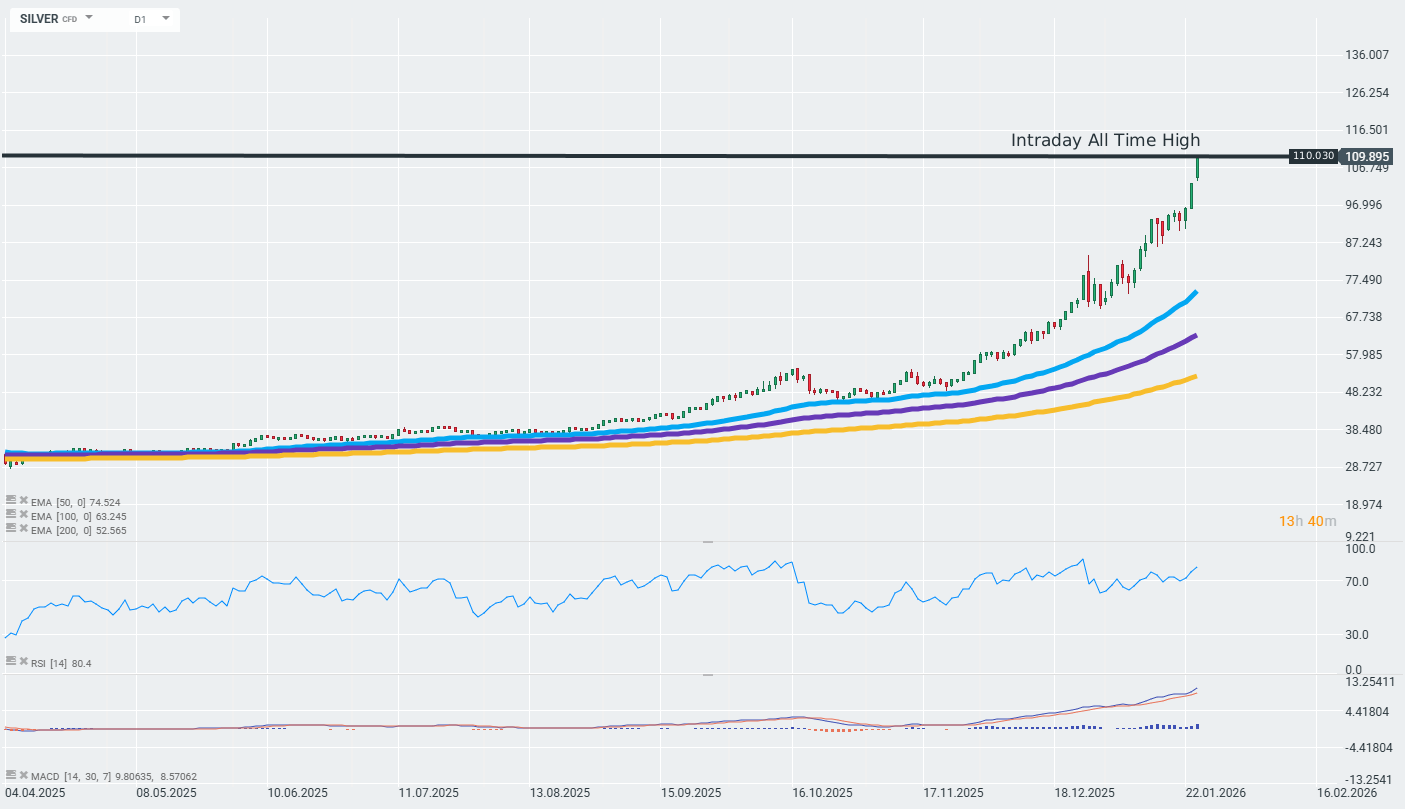Click the 16.02.2026 date on time axis
Image resolution: width=1405 pixels, height=809 pixels.
1346,793
